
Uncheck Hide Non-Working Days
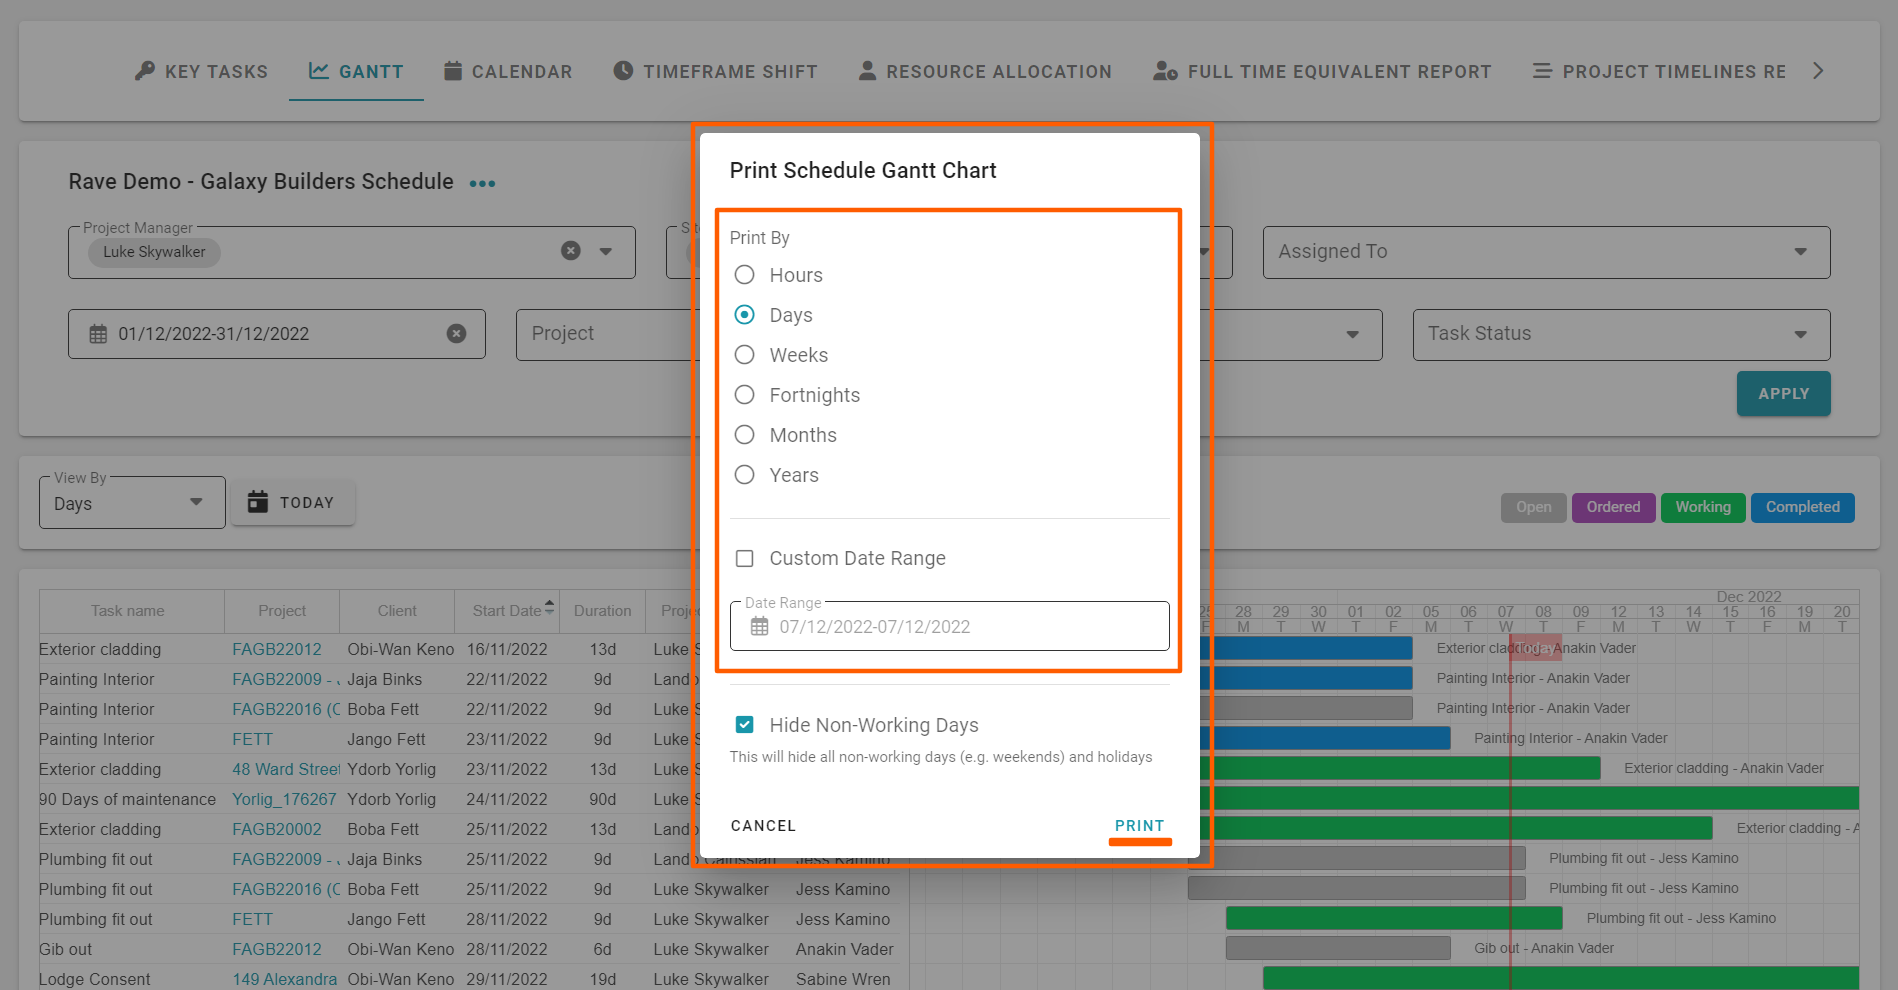(744, 725)
